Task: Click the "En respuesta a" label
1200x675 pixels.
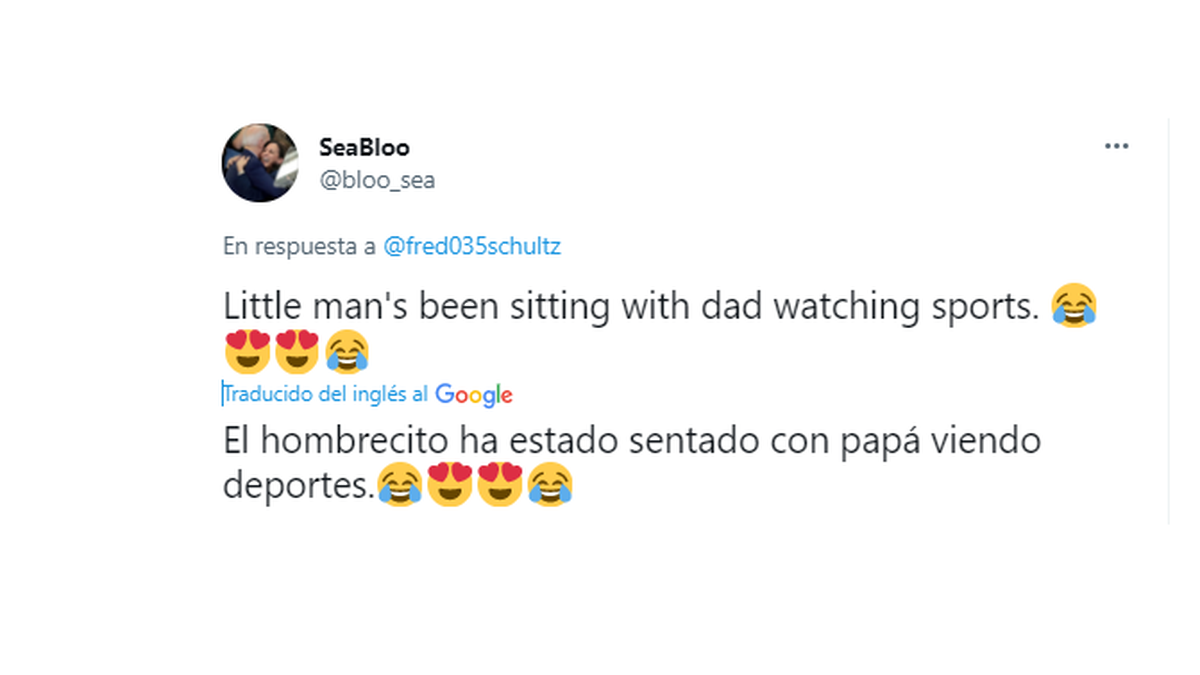Action: [x=299, y=247]
